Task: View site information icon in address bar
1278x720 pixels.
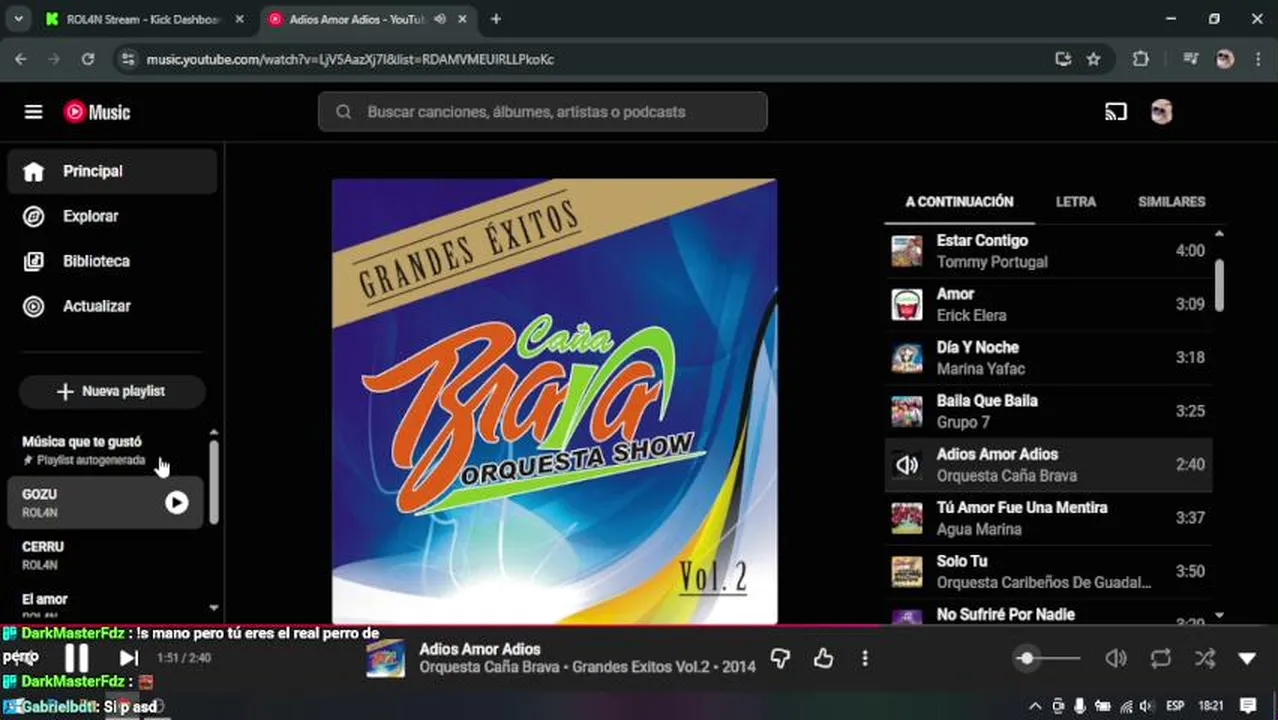Action: pos(127,59)
